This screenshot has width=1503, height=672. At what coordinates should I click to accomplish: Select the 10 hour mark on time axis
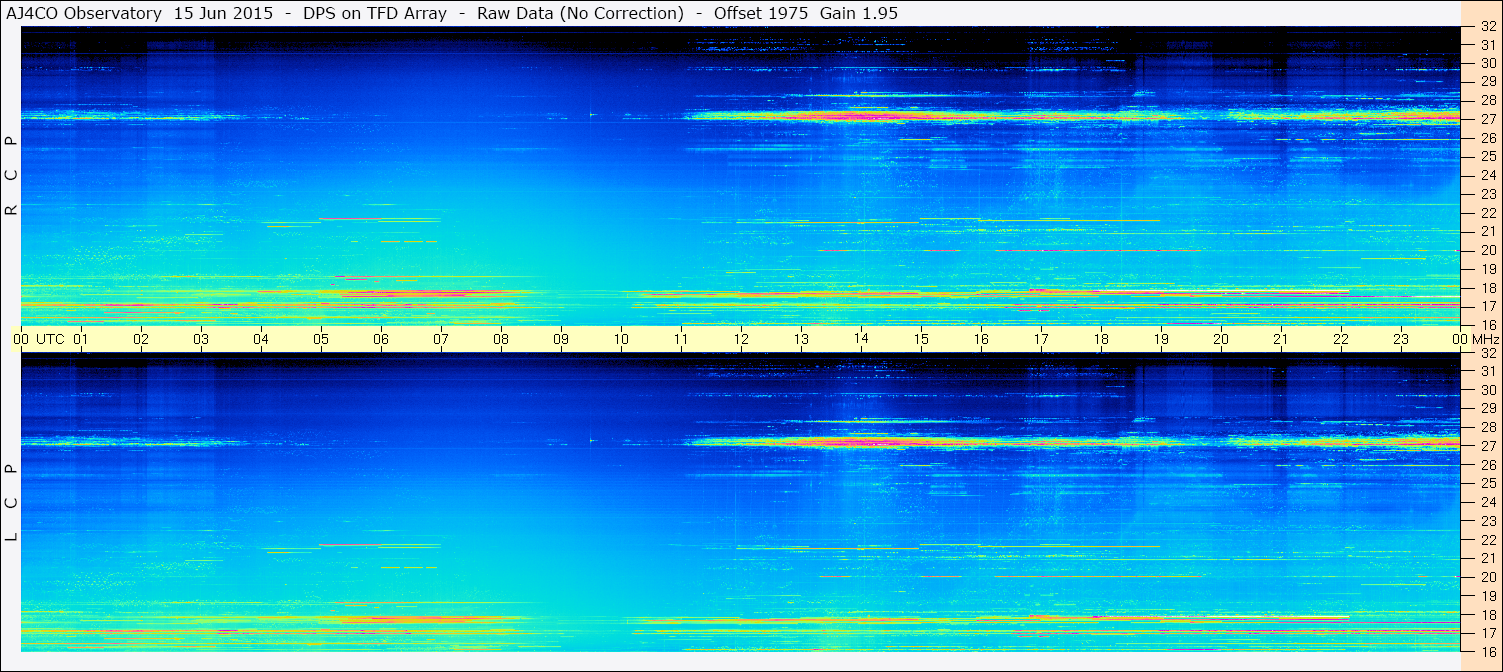coord(621,339)
